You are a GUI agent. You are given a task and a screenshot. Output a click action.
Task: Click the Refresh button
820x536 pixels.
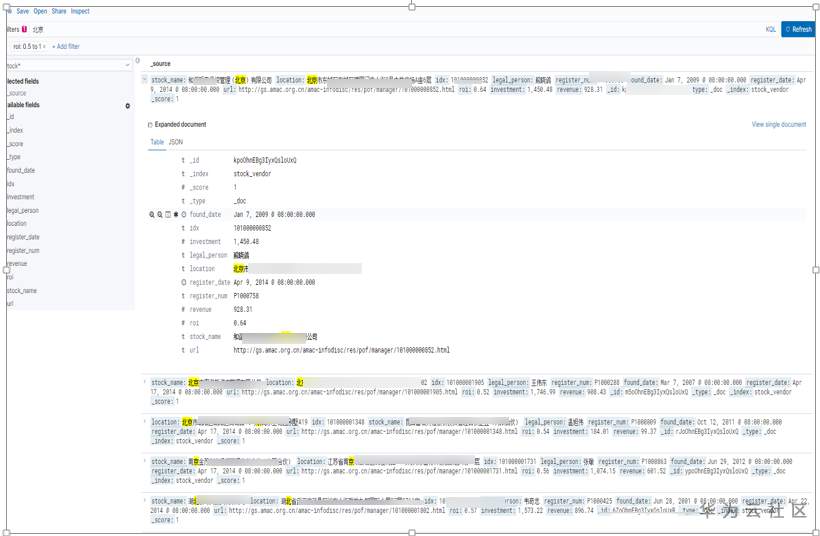pos(798,29)
